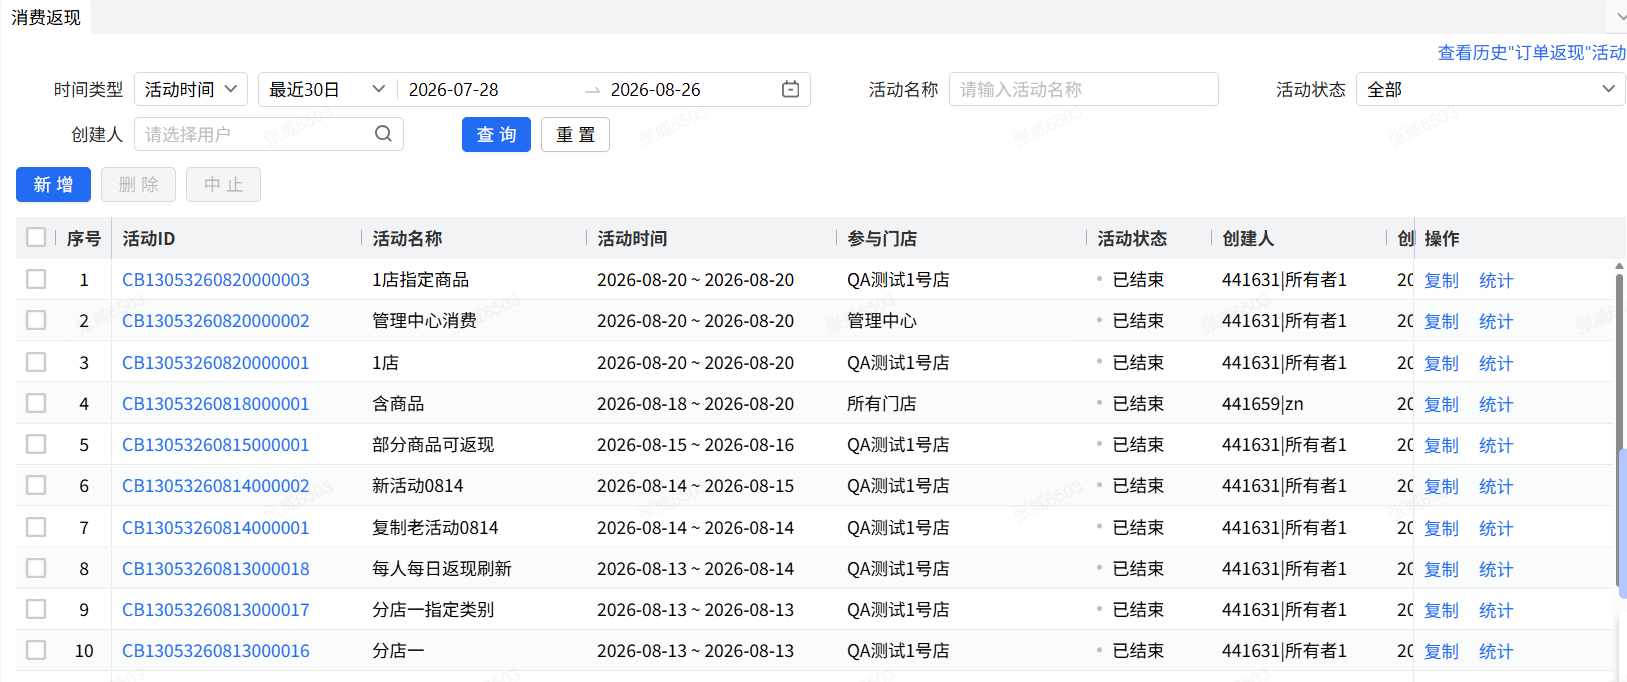Screen dimensions: 1627x682
Task: Click 管理中心 store cell in row 2
Action: [882, 321]
